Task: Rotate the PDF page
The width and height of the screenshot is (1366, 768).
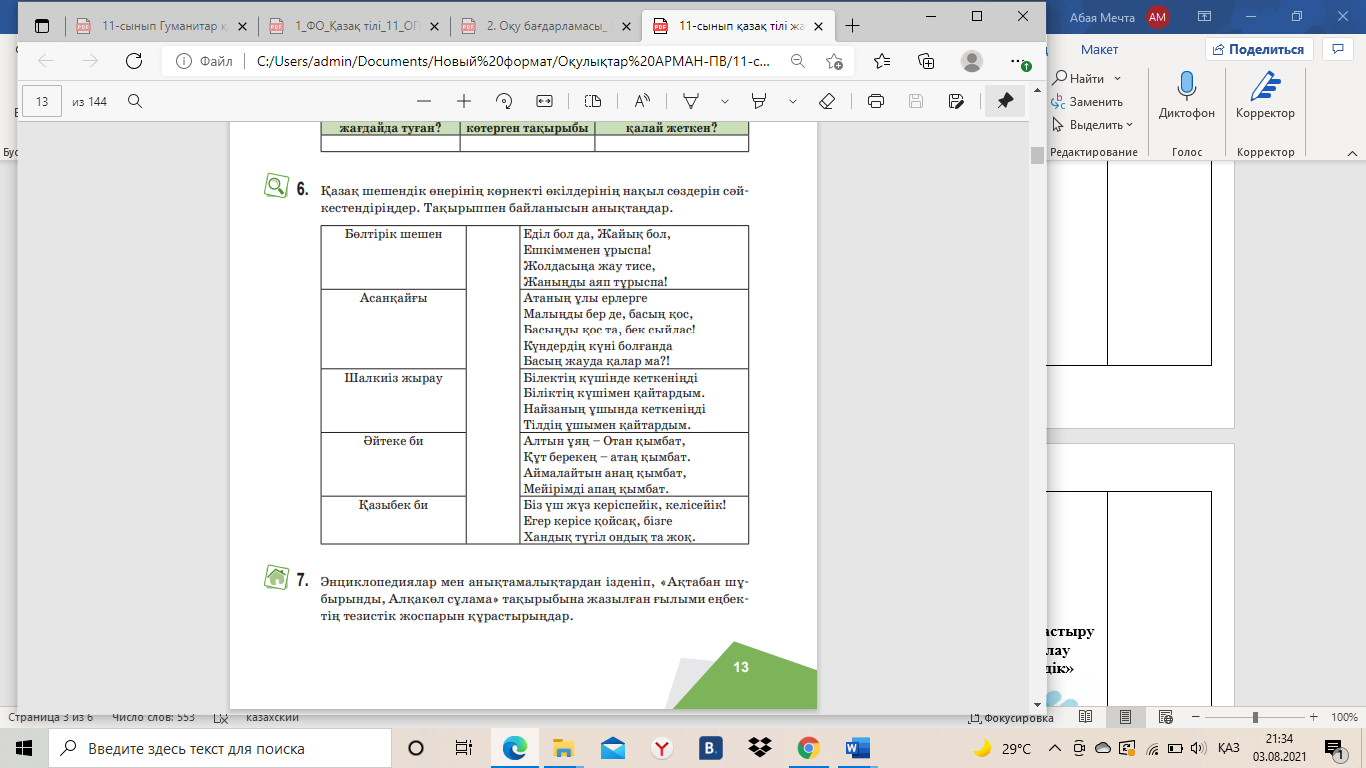Action: point(504,101)
